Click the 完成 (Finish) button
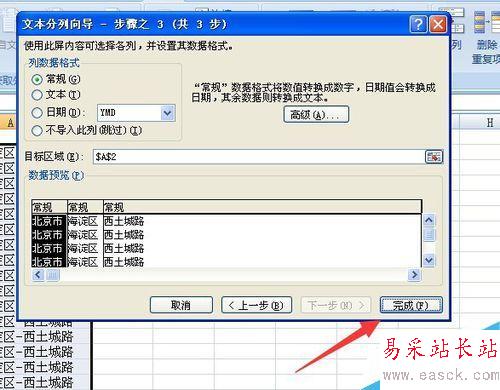 coord(411,305)
